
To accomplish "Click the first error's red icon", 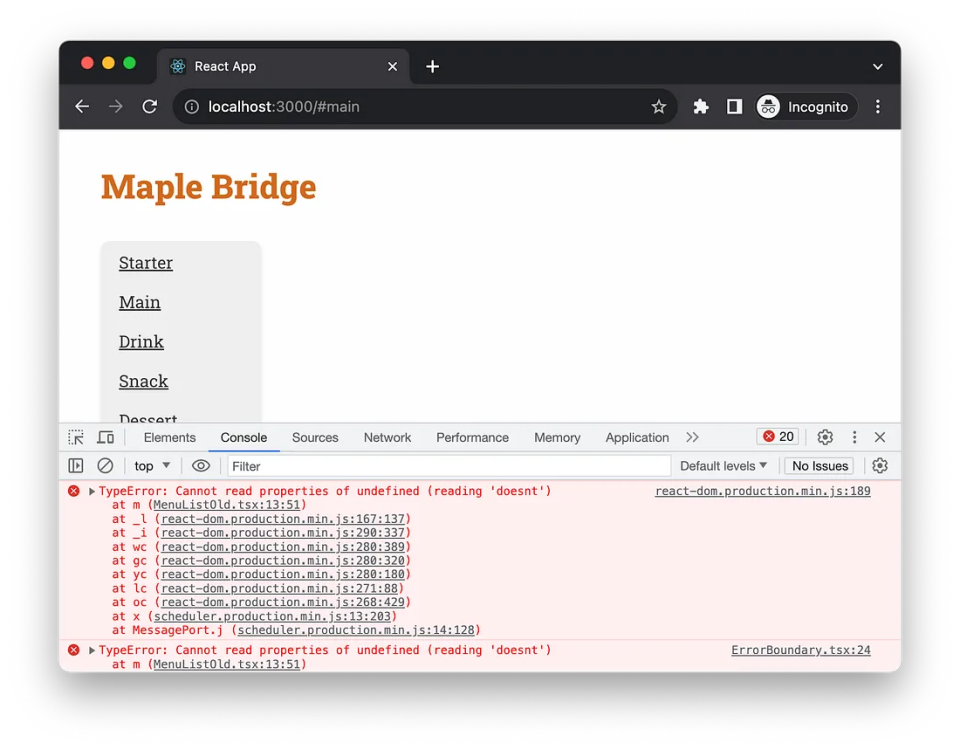I will tap(73, 491).
